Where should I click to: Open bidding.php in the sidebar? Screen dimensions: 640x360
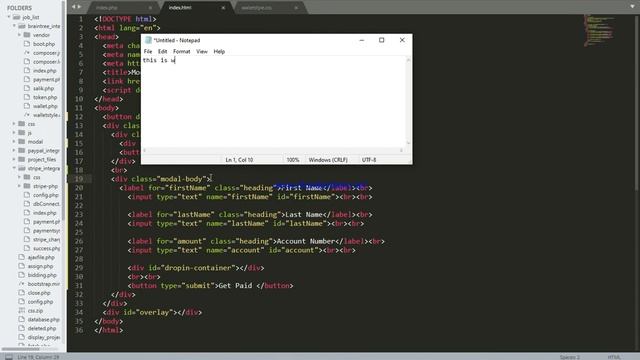point(42,275)
